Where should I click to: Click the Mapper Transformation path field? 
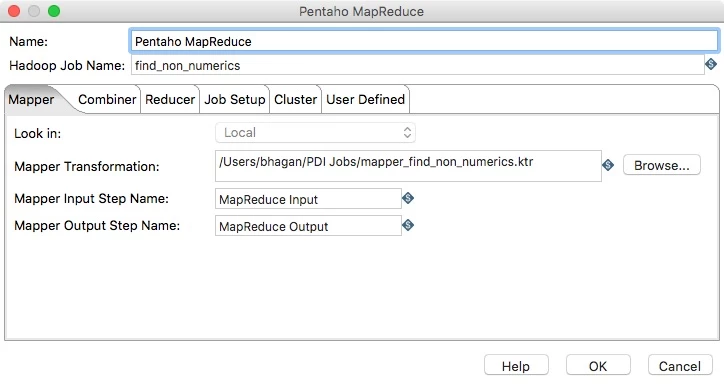pos(408,166)
